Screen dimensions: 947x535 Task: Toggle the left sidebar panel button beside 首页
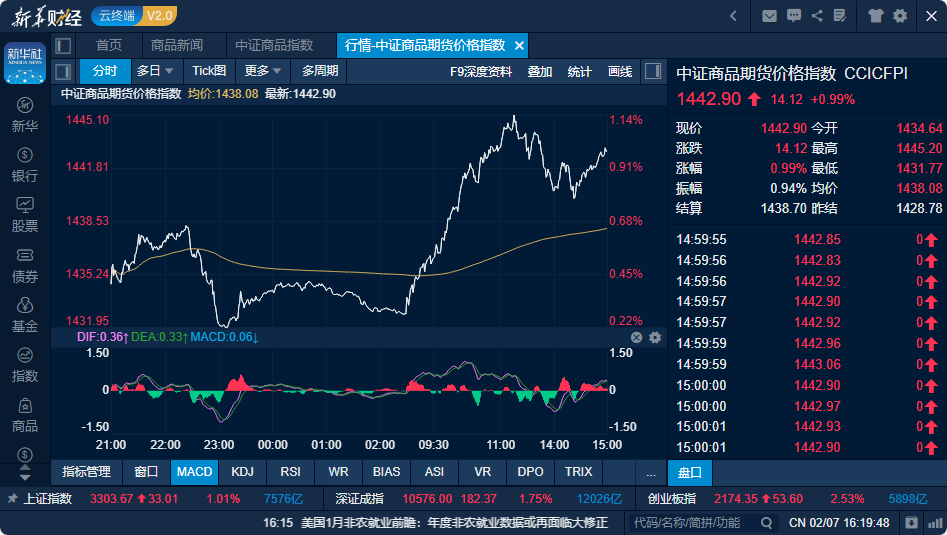64,45
